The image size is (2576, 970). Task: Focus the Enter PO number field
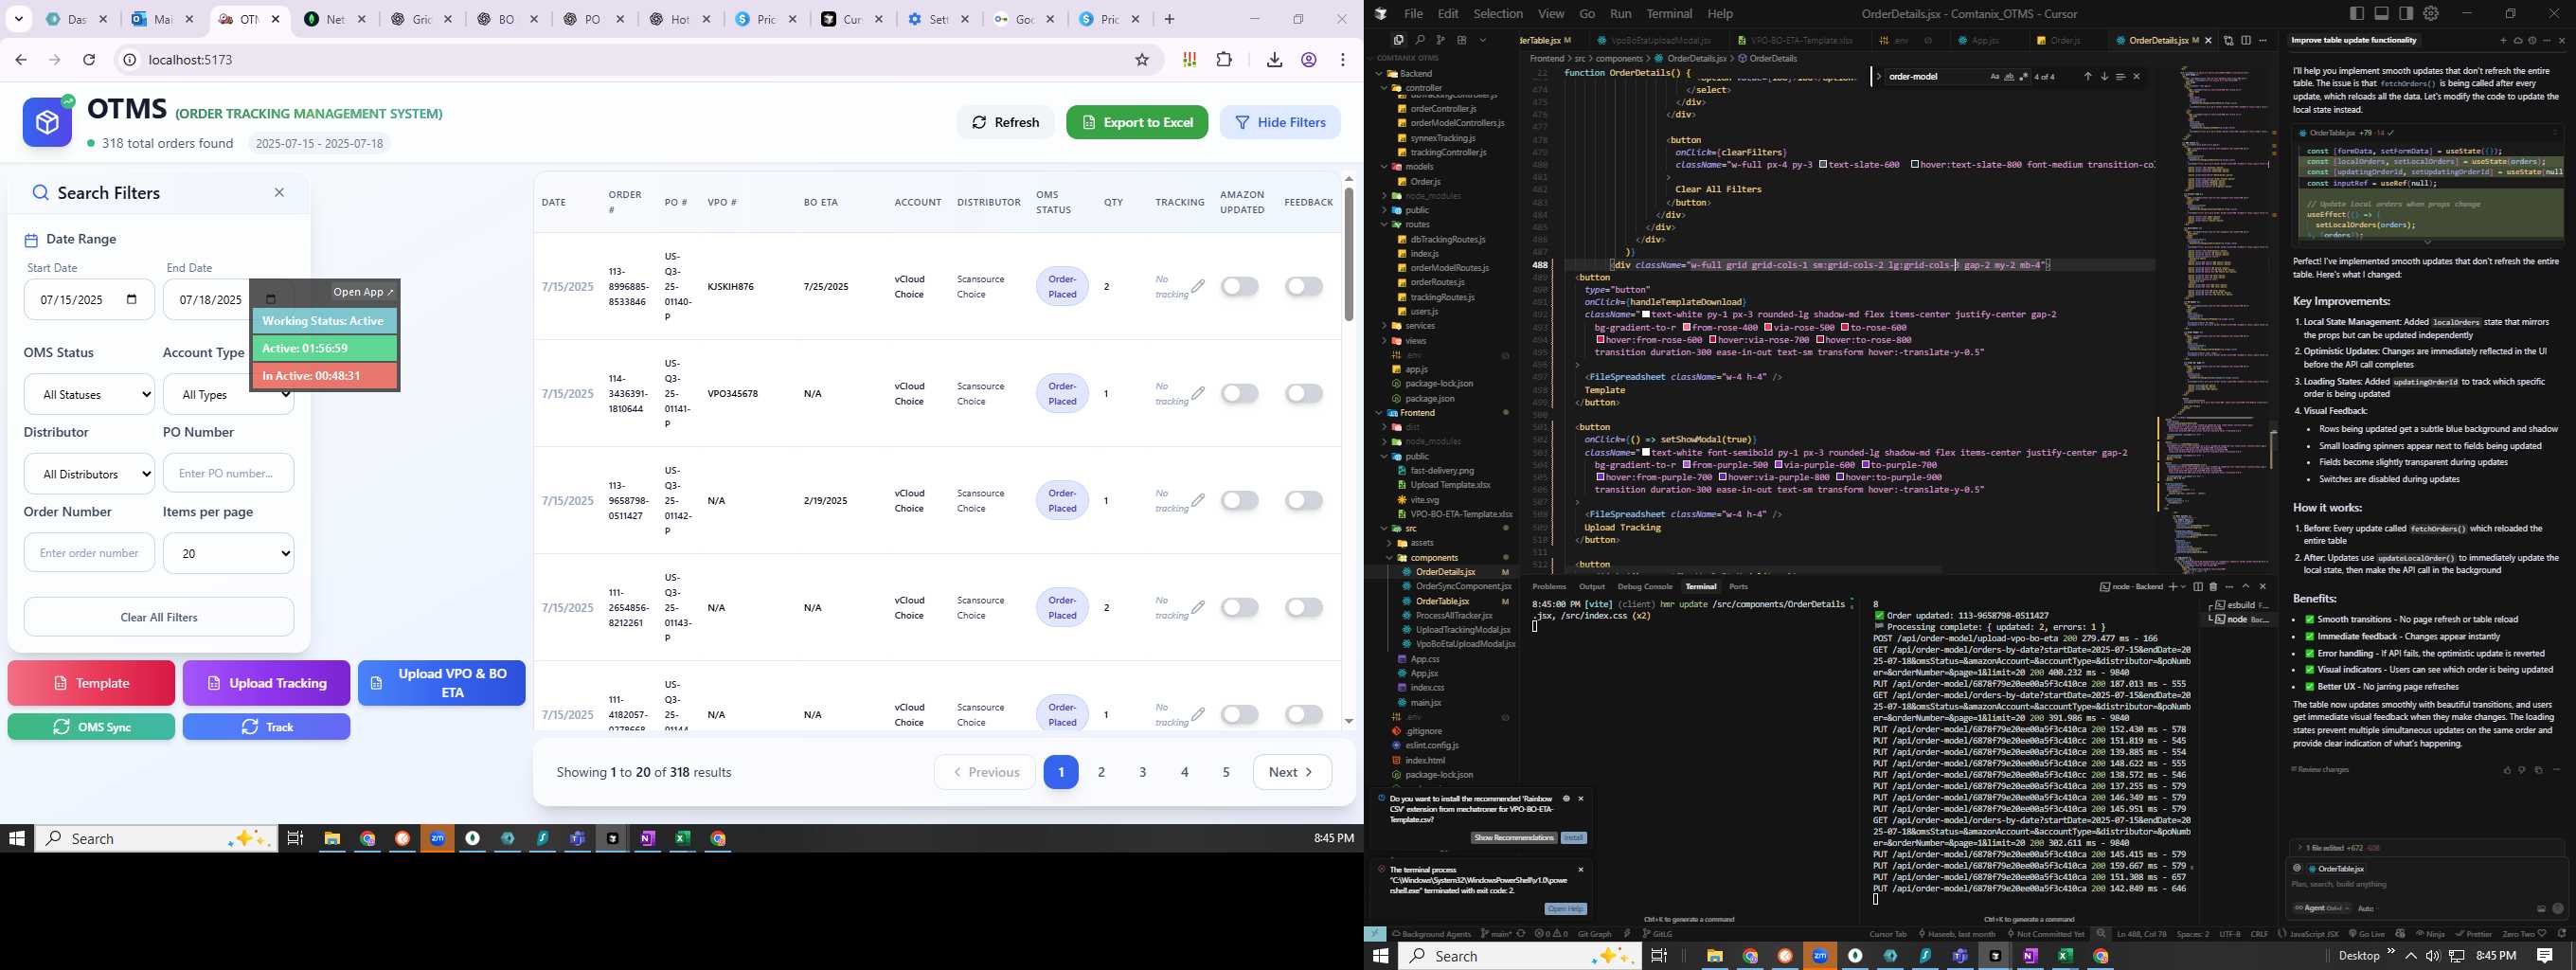coord(228,473)
